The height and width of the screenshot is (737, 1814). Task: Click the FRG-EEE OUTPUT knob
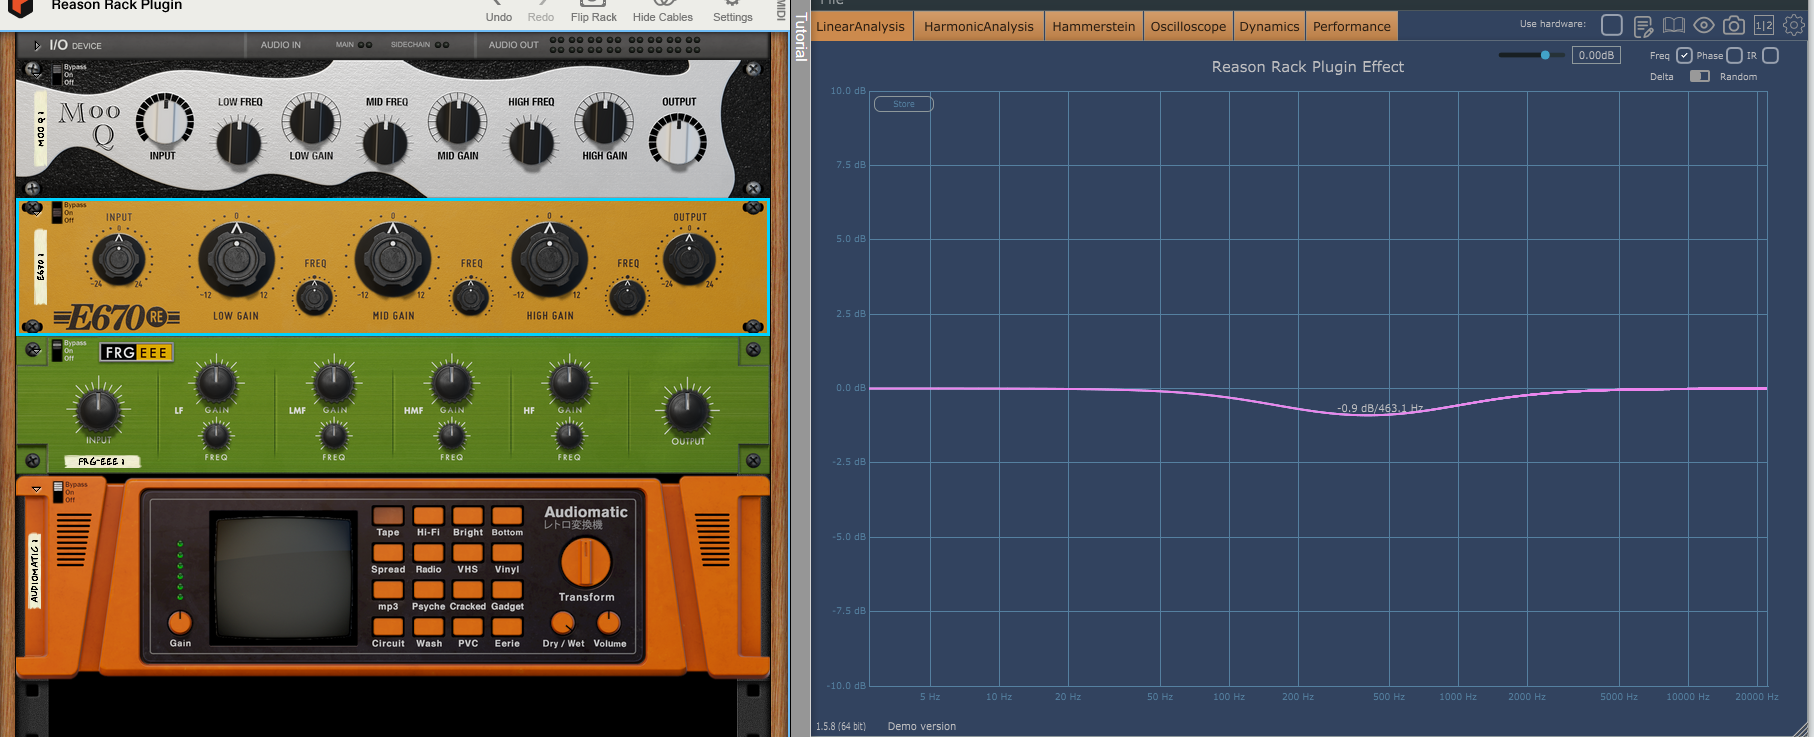(x=687, y=410)
